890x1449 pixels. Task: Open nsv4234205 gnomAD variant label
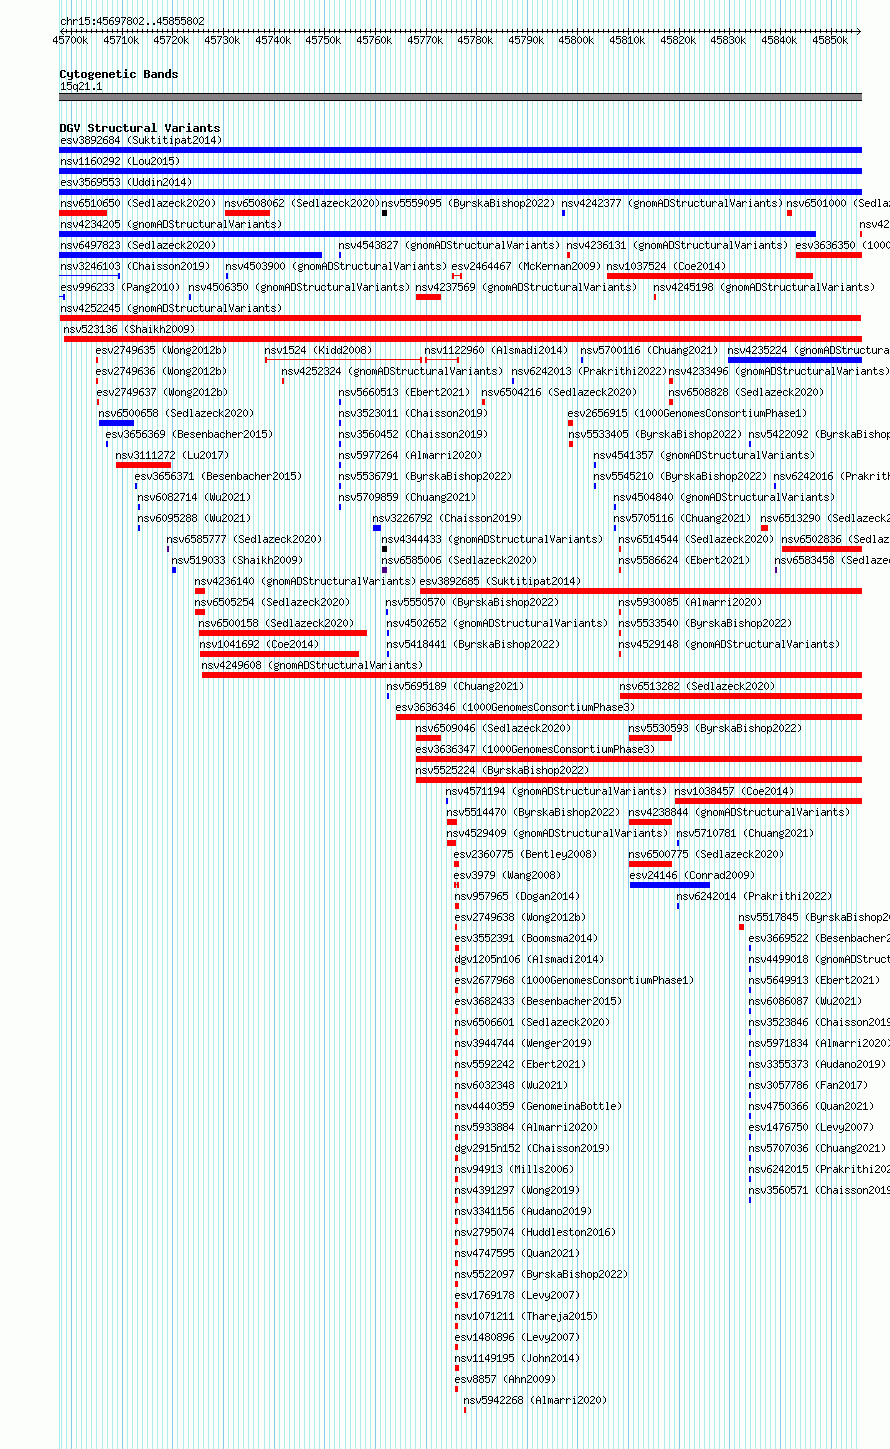coord(171,224)
